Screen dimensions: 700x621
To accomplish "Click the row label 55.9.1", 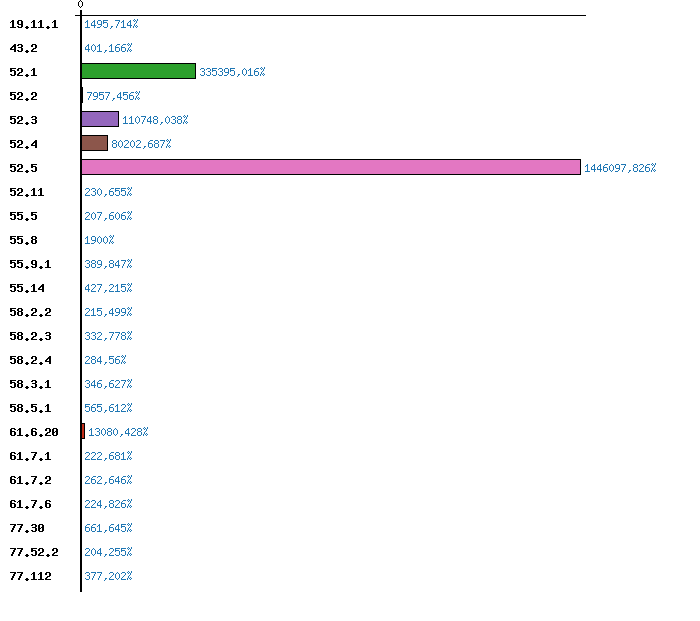I will click(x=30, y=264).
